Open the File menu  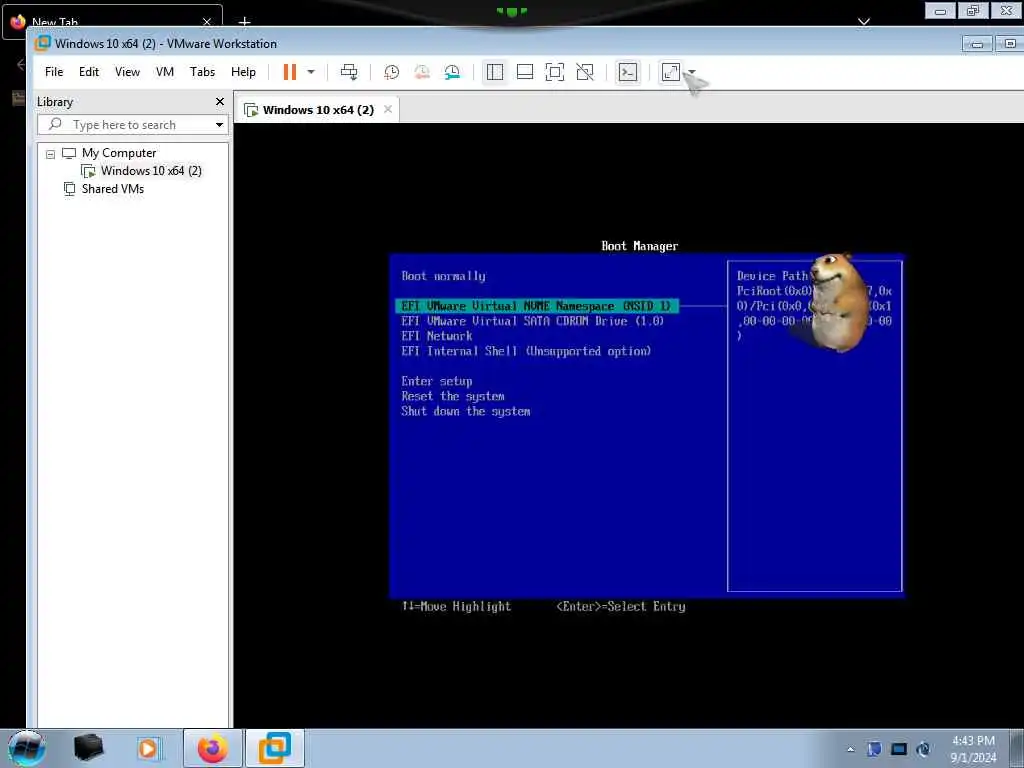54,72
